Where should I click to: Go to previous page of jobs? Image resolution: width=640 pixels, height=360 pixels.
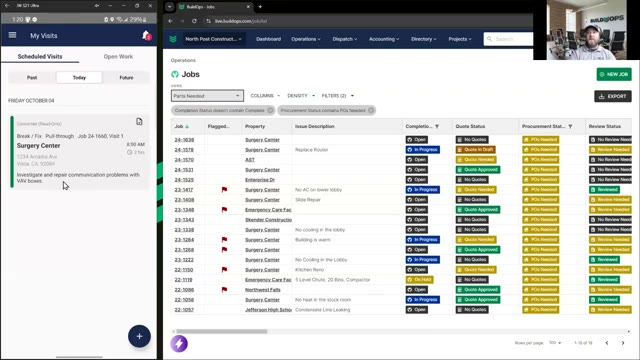click(607, 343)
